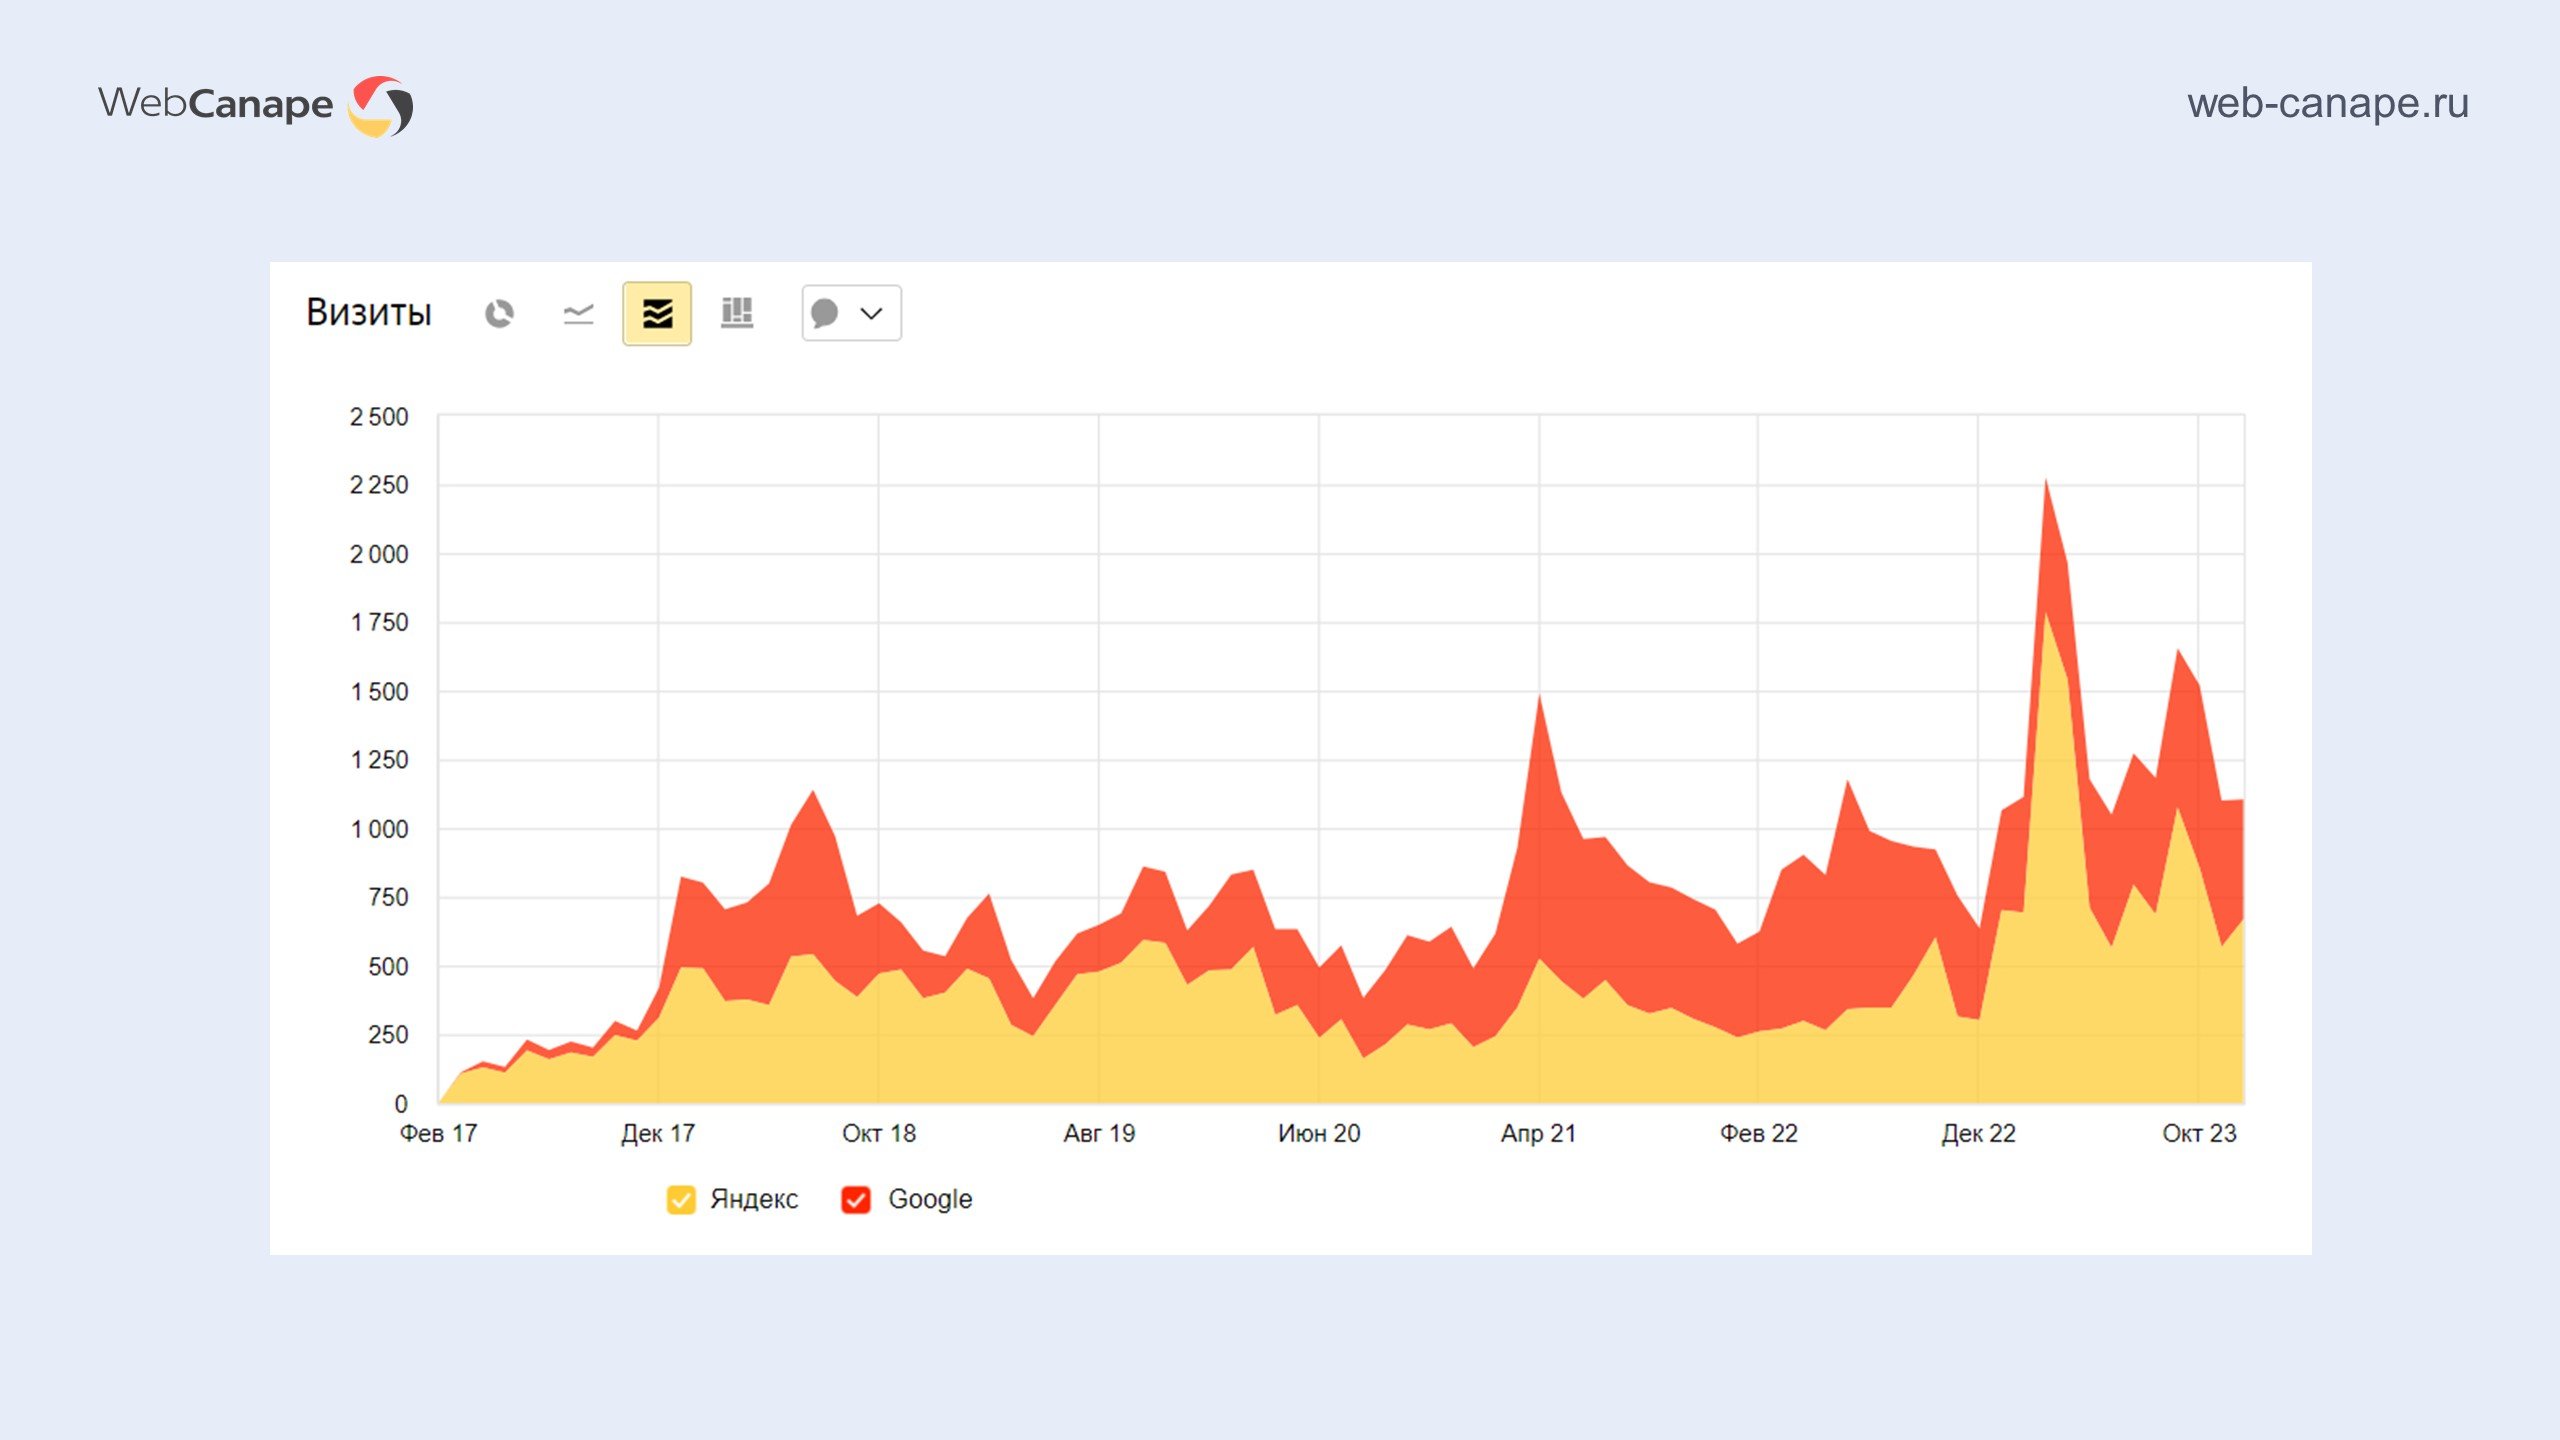Switch to the pie chart view
Screen dimensions: 2560x1440
499,314
